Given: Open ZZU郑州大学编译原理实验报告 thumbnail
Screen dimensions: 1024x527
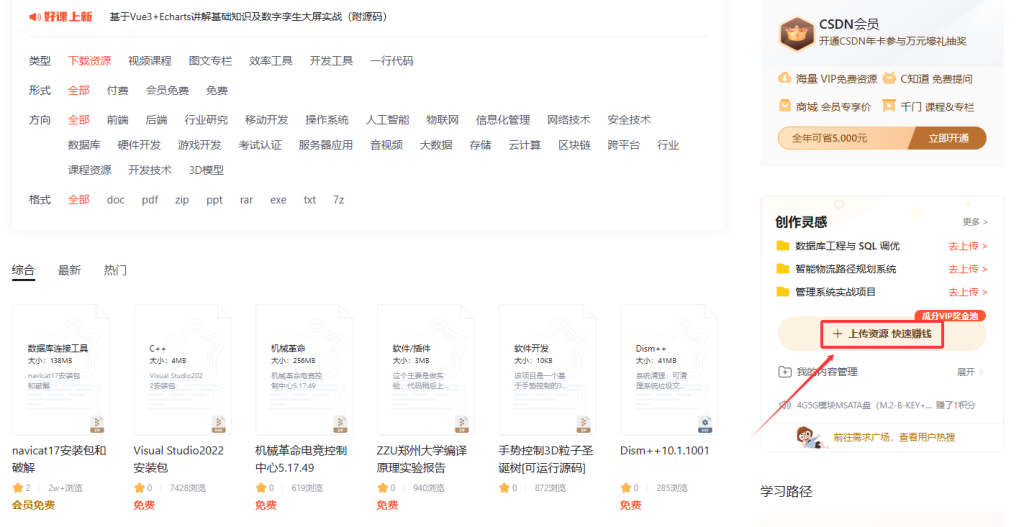Looking at the screenshot, I should pyautogui.click(x=426, y=370).
